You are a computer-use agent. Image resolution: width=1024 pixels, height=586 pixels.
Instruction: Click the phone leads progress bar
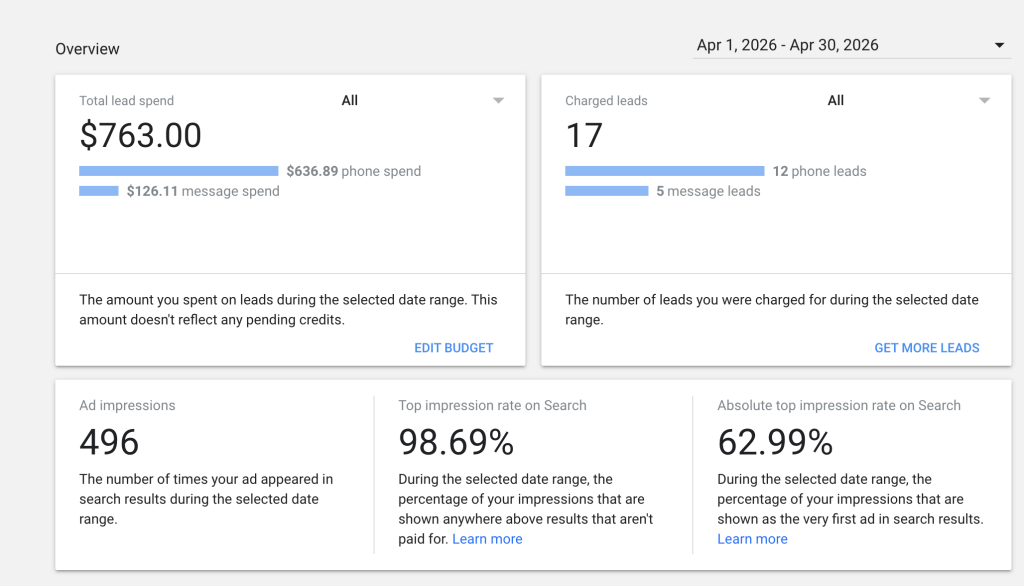(664, 170)
